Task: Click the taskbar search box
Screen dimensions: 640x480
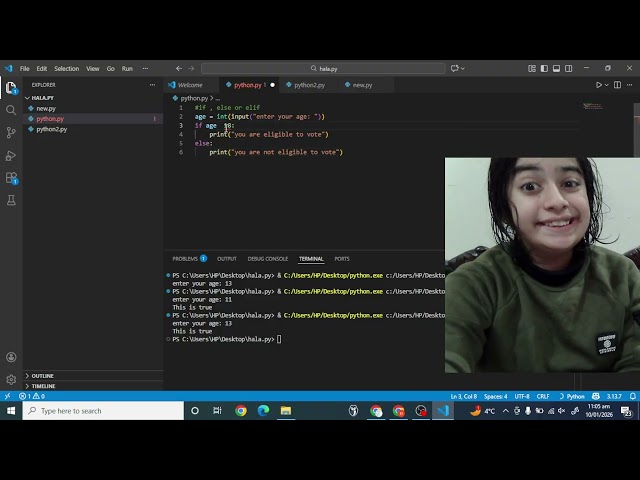Action: pyautogui.click(x=103, y=411)
